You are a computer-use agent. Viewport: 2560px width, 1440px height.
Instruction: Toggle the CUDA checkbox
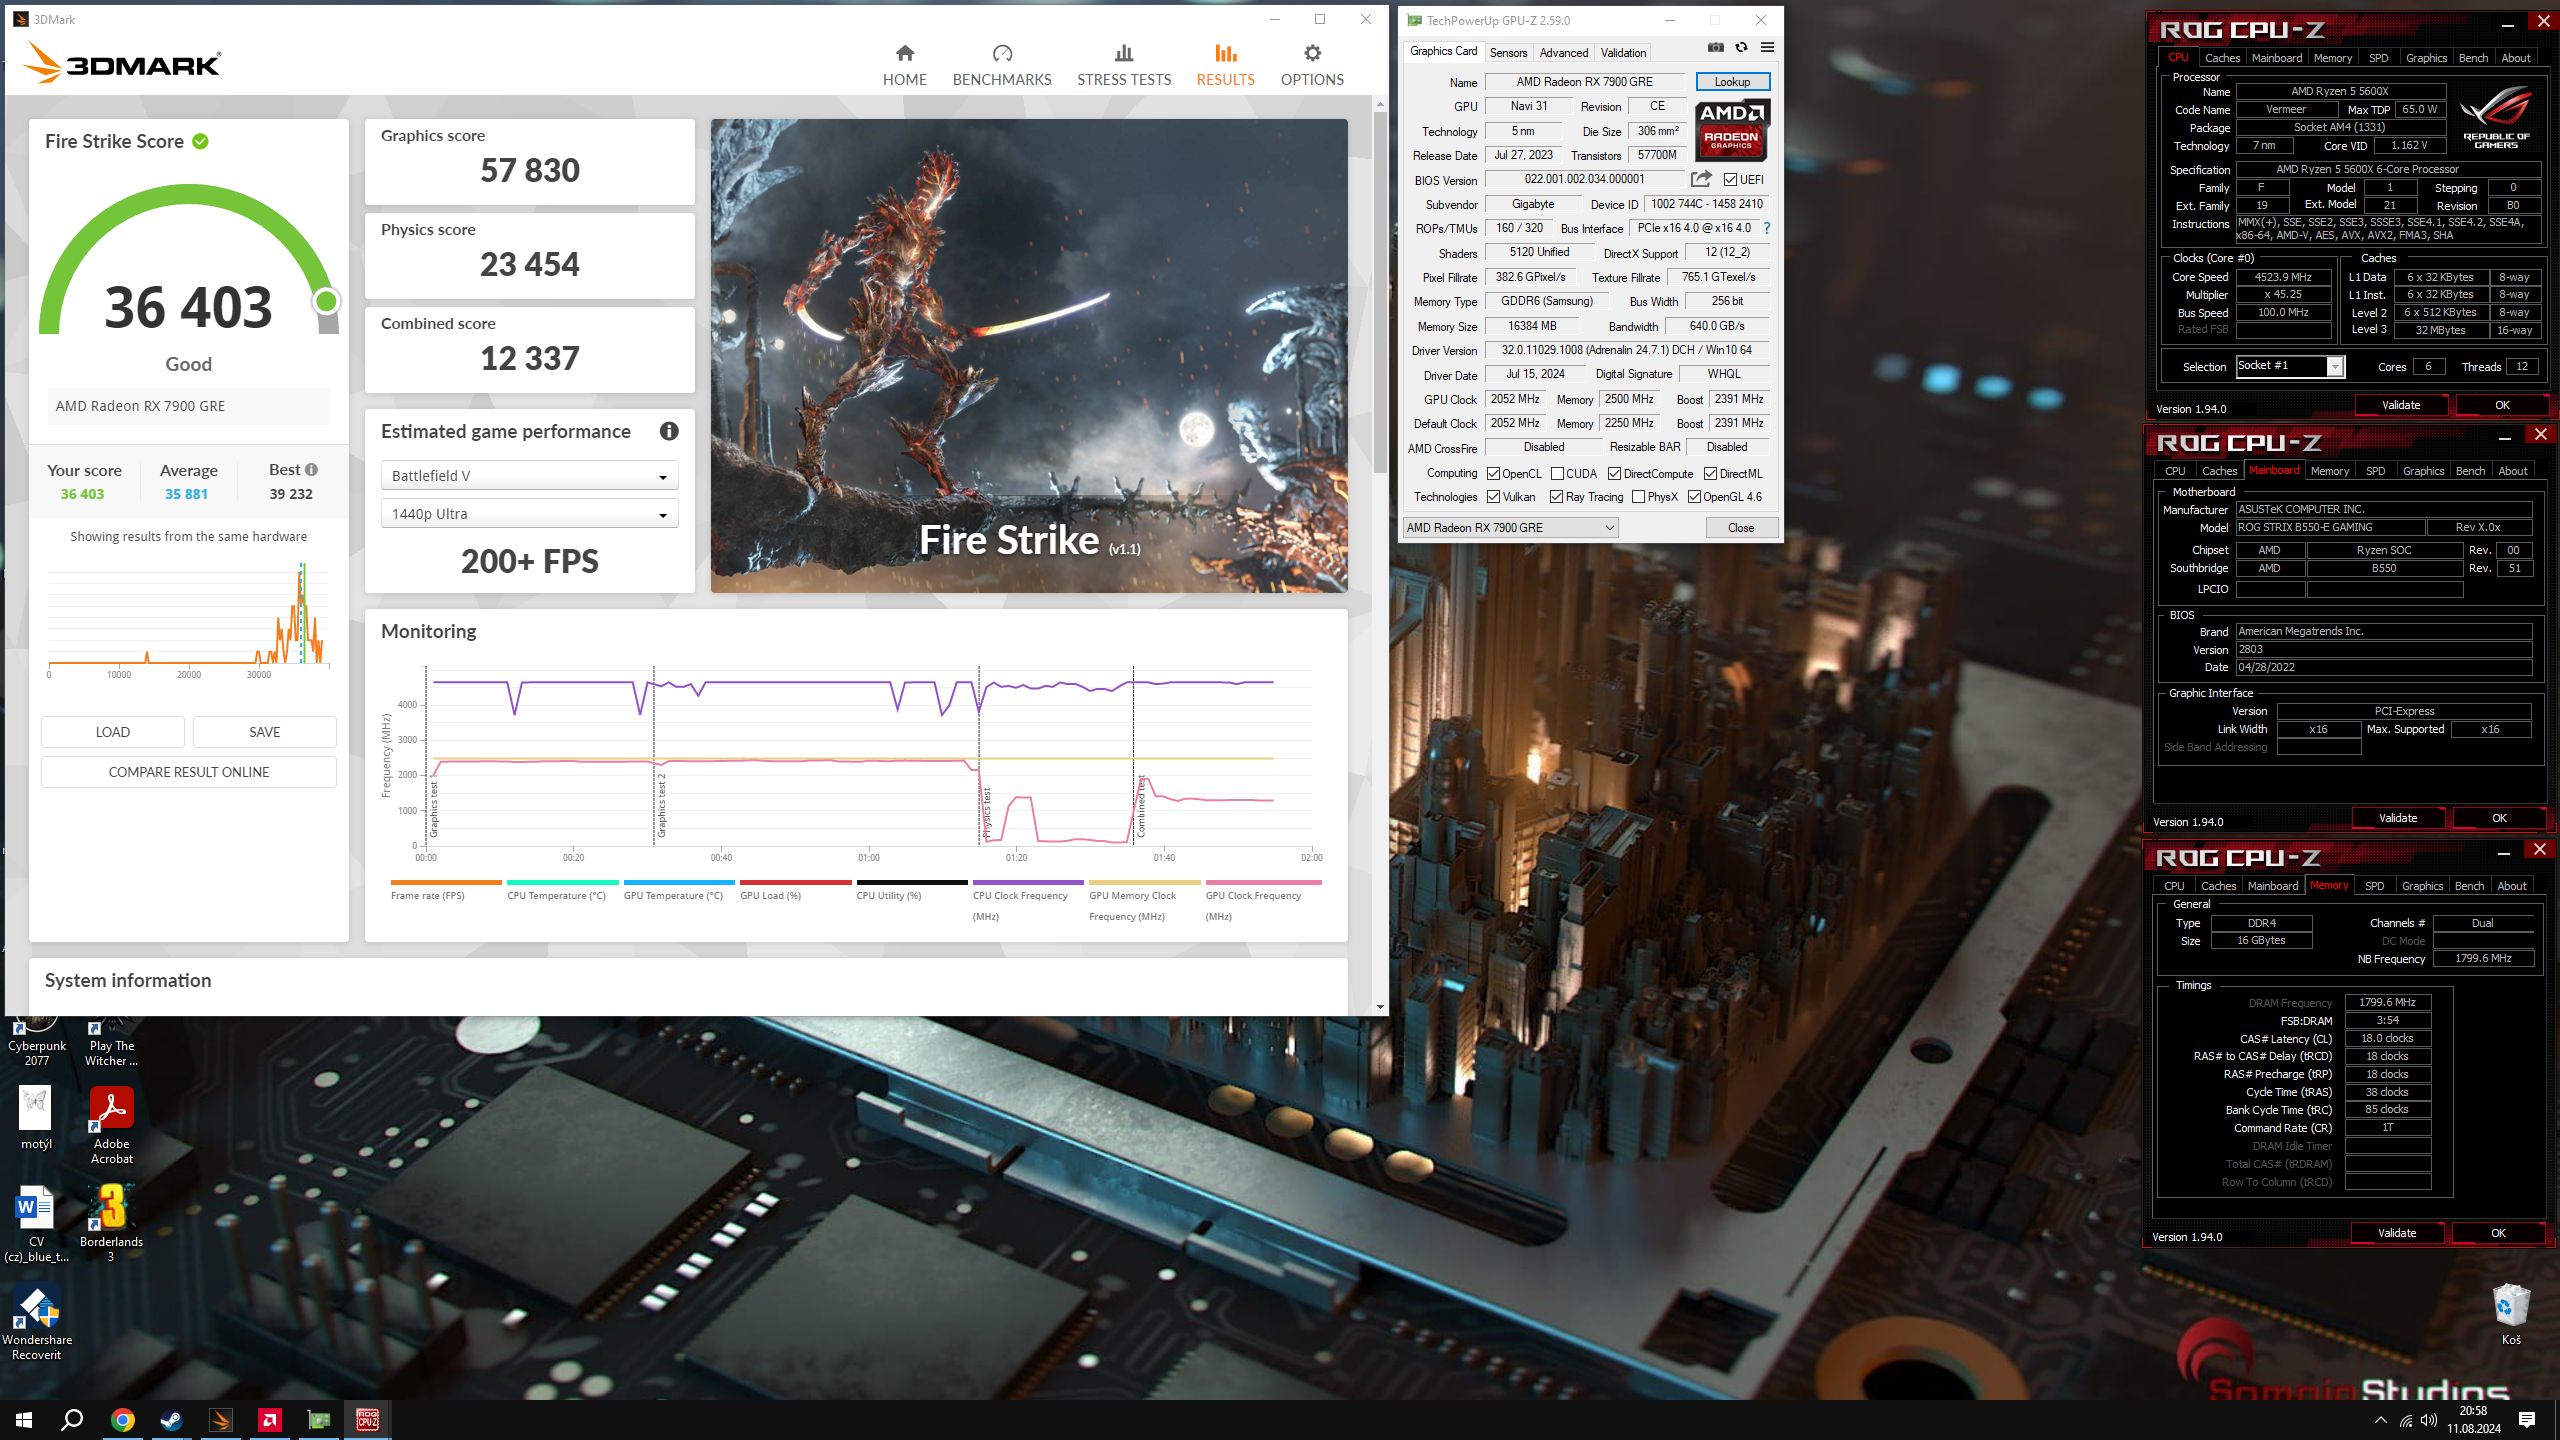[1557, 474]
